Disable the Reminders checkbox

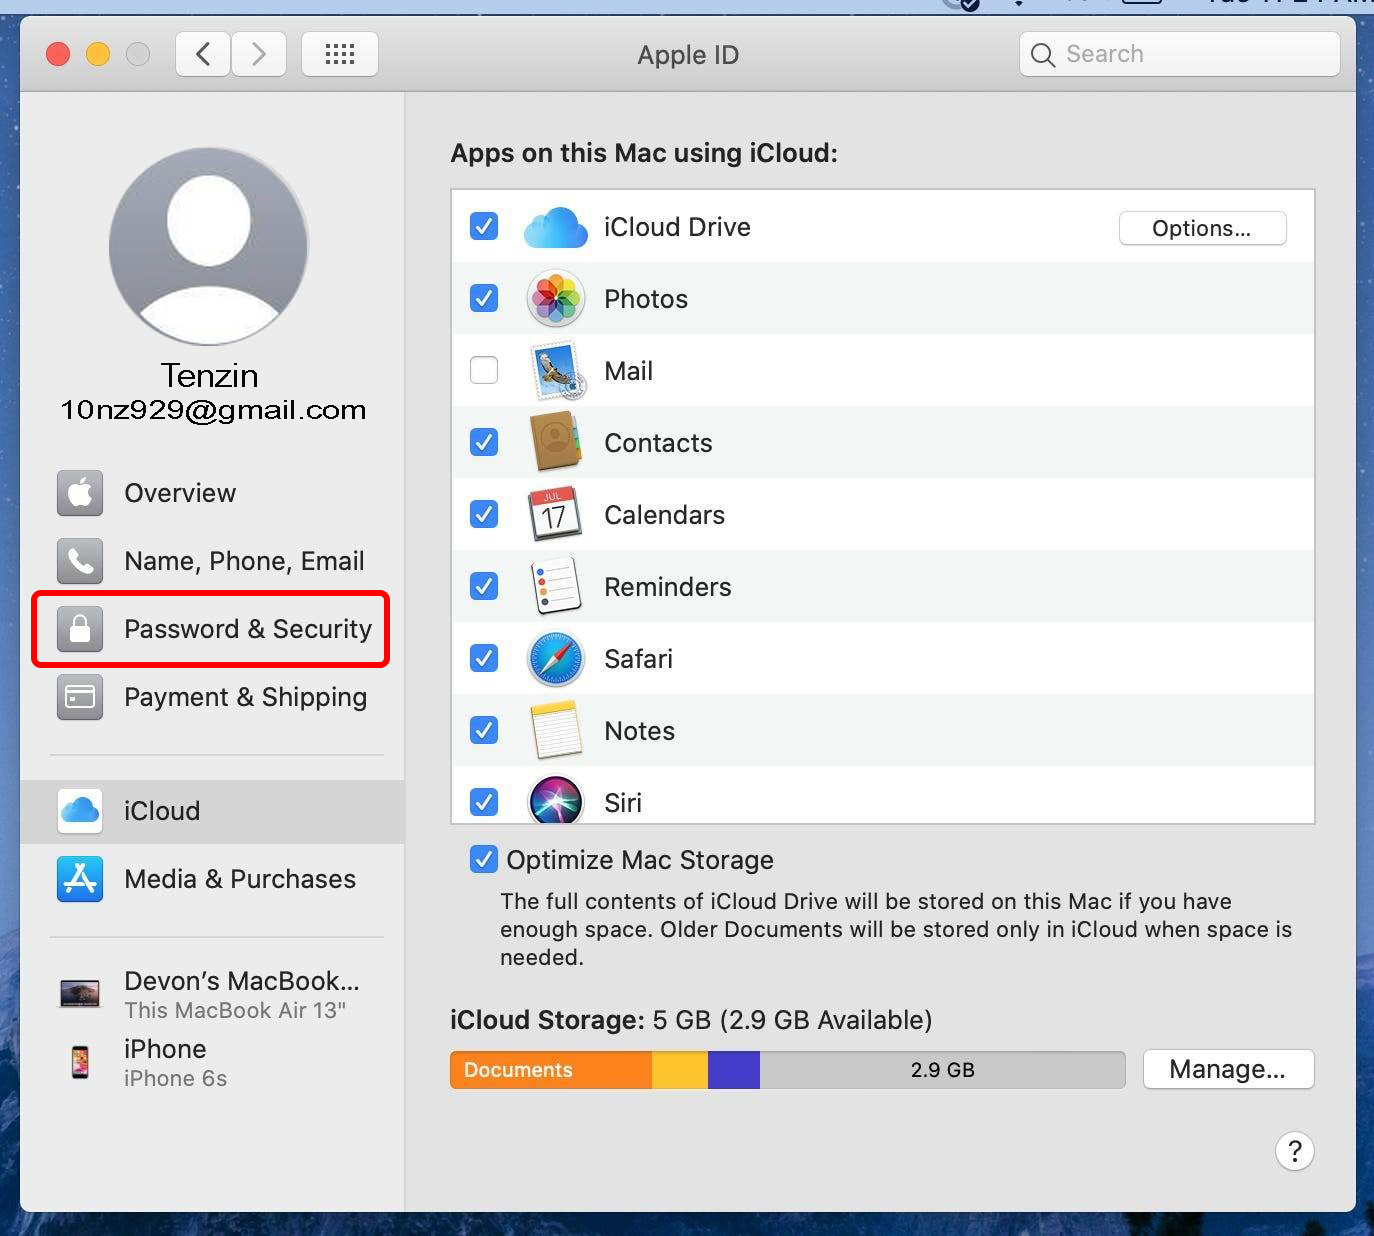click(484, 586)
